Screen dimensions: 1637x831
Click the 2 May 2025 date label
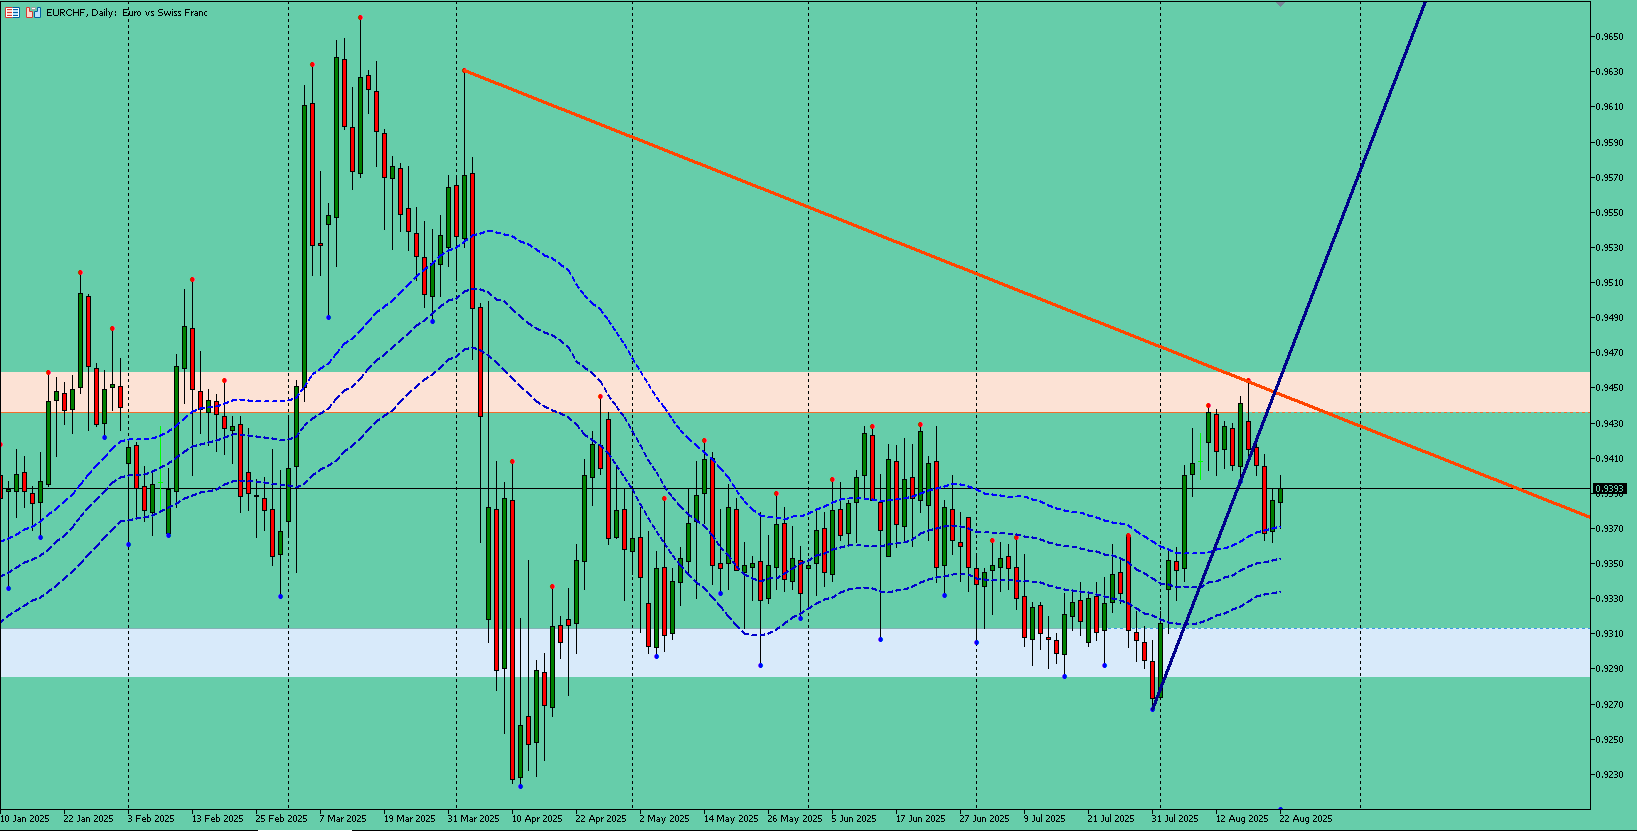click(x=664, y=819)
